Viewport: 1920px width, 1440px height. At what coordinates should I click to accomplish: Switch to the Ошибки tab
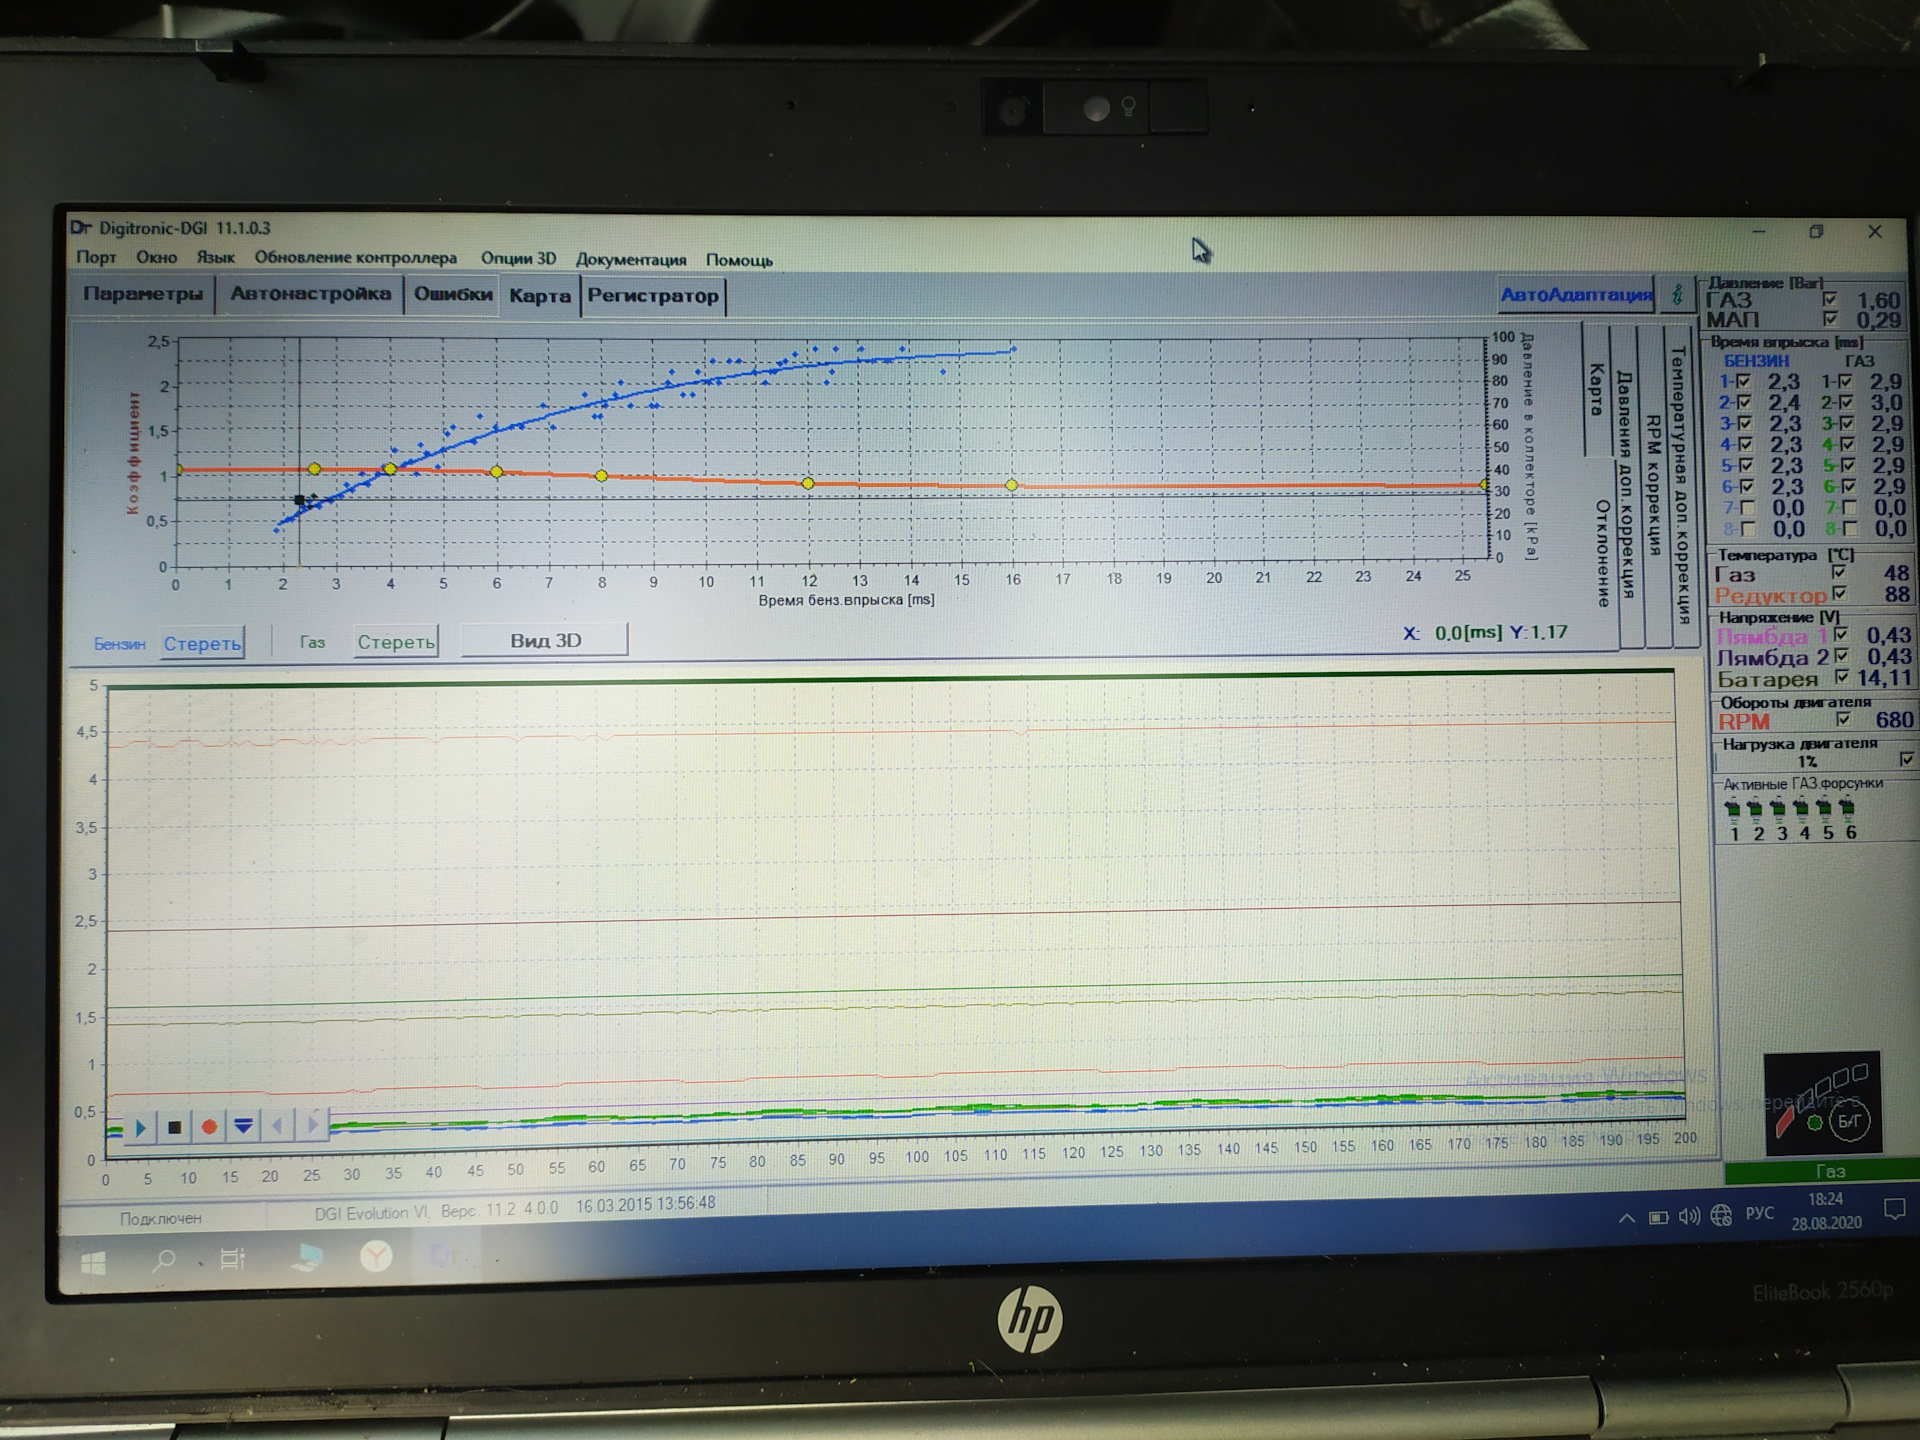tap(453, 295)
